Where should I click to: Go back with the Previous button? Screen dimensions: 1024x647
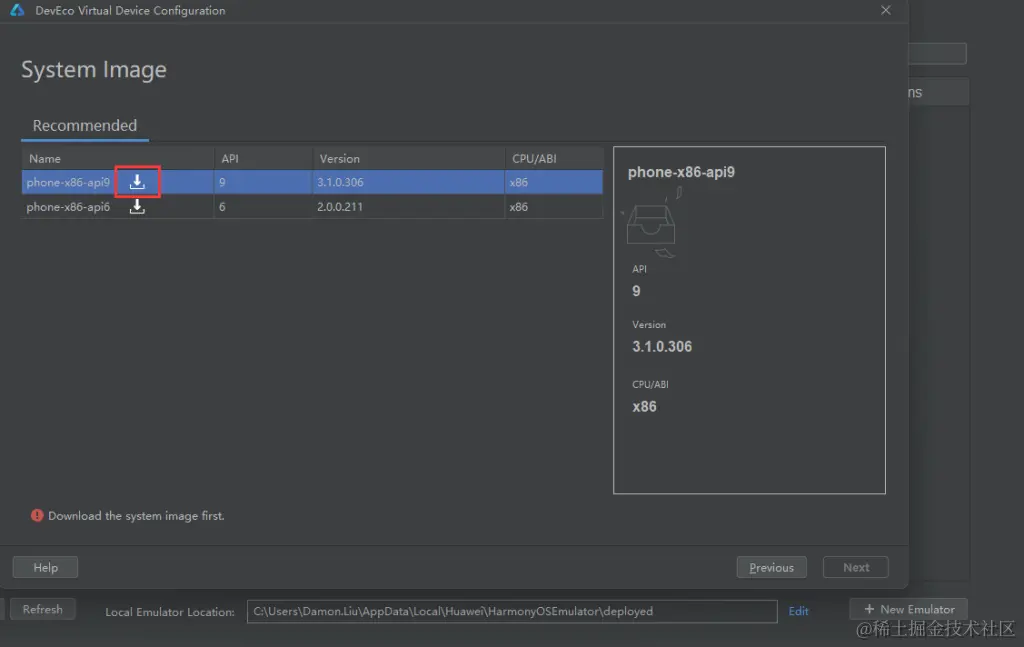[x=771, y=567]
